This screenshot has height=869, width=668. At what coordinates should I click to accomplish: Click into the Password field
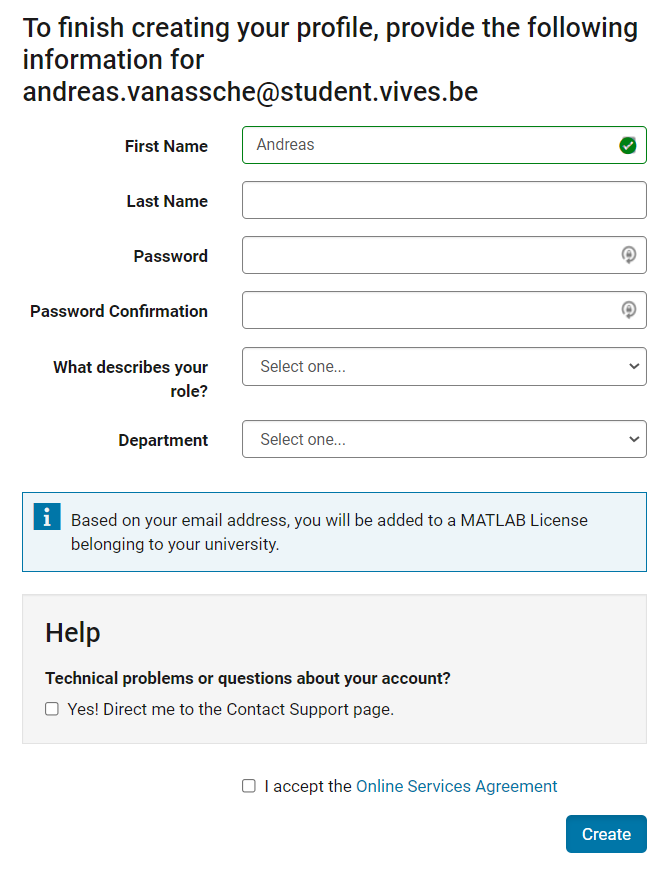click(x=444, y=255)
